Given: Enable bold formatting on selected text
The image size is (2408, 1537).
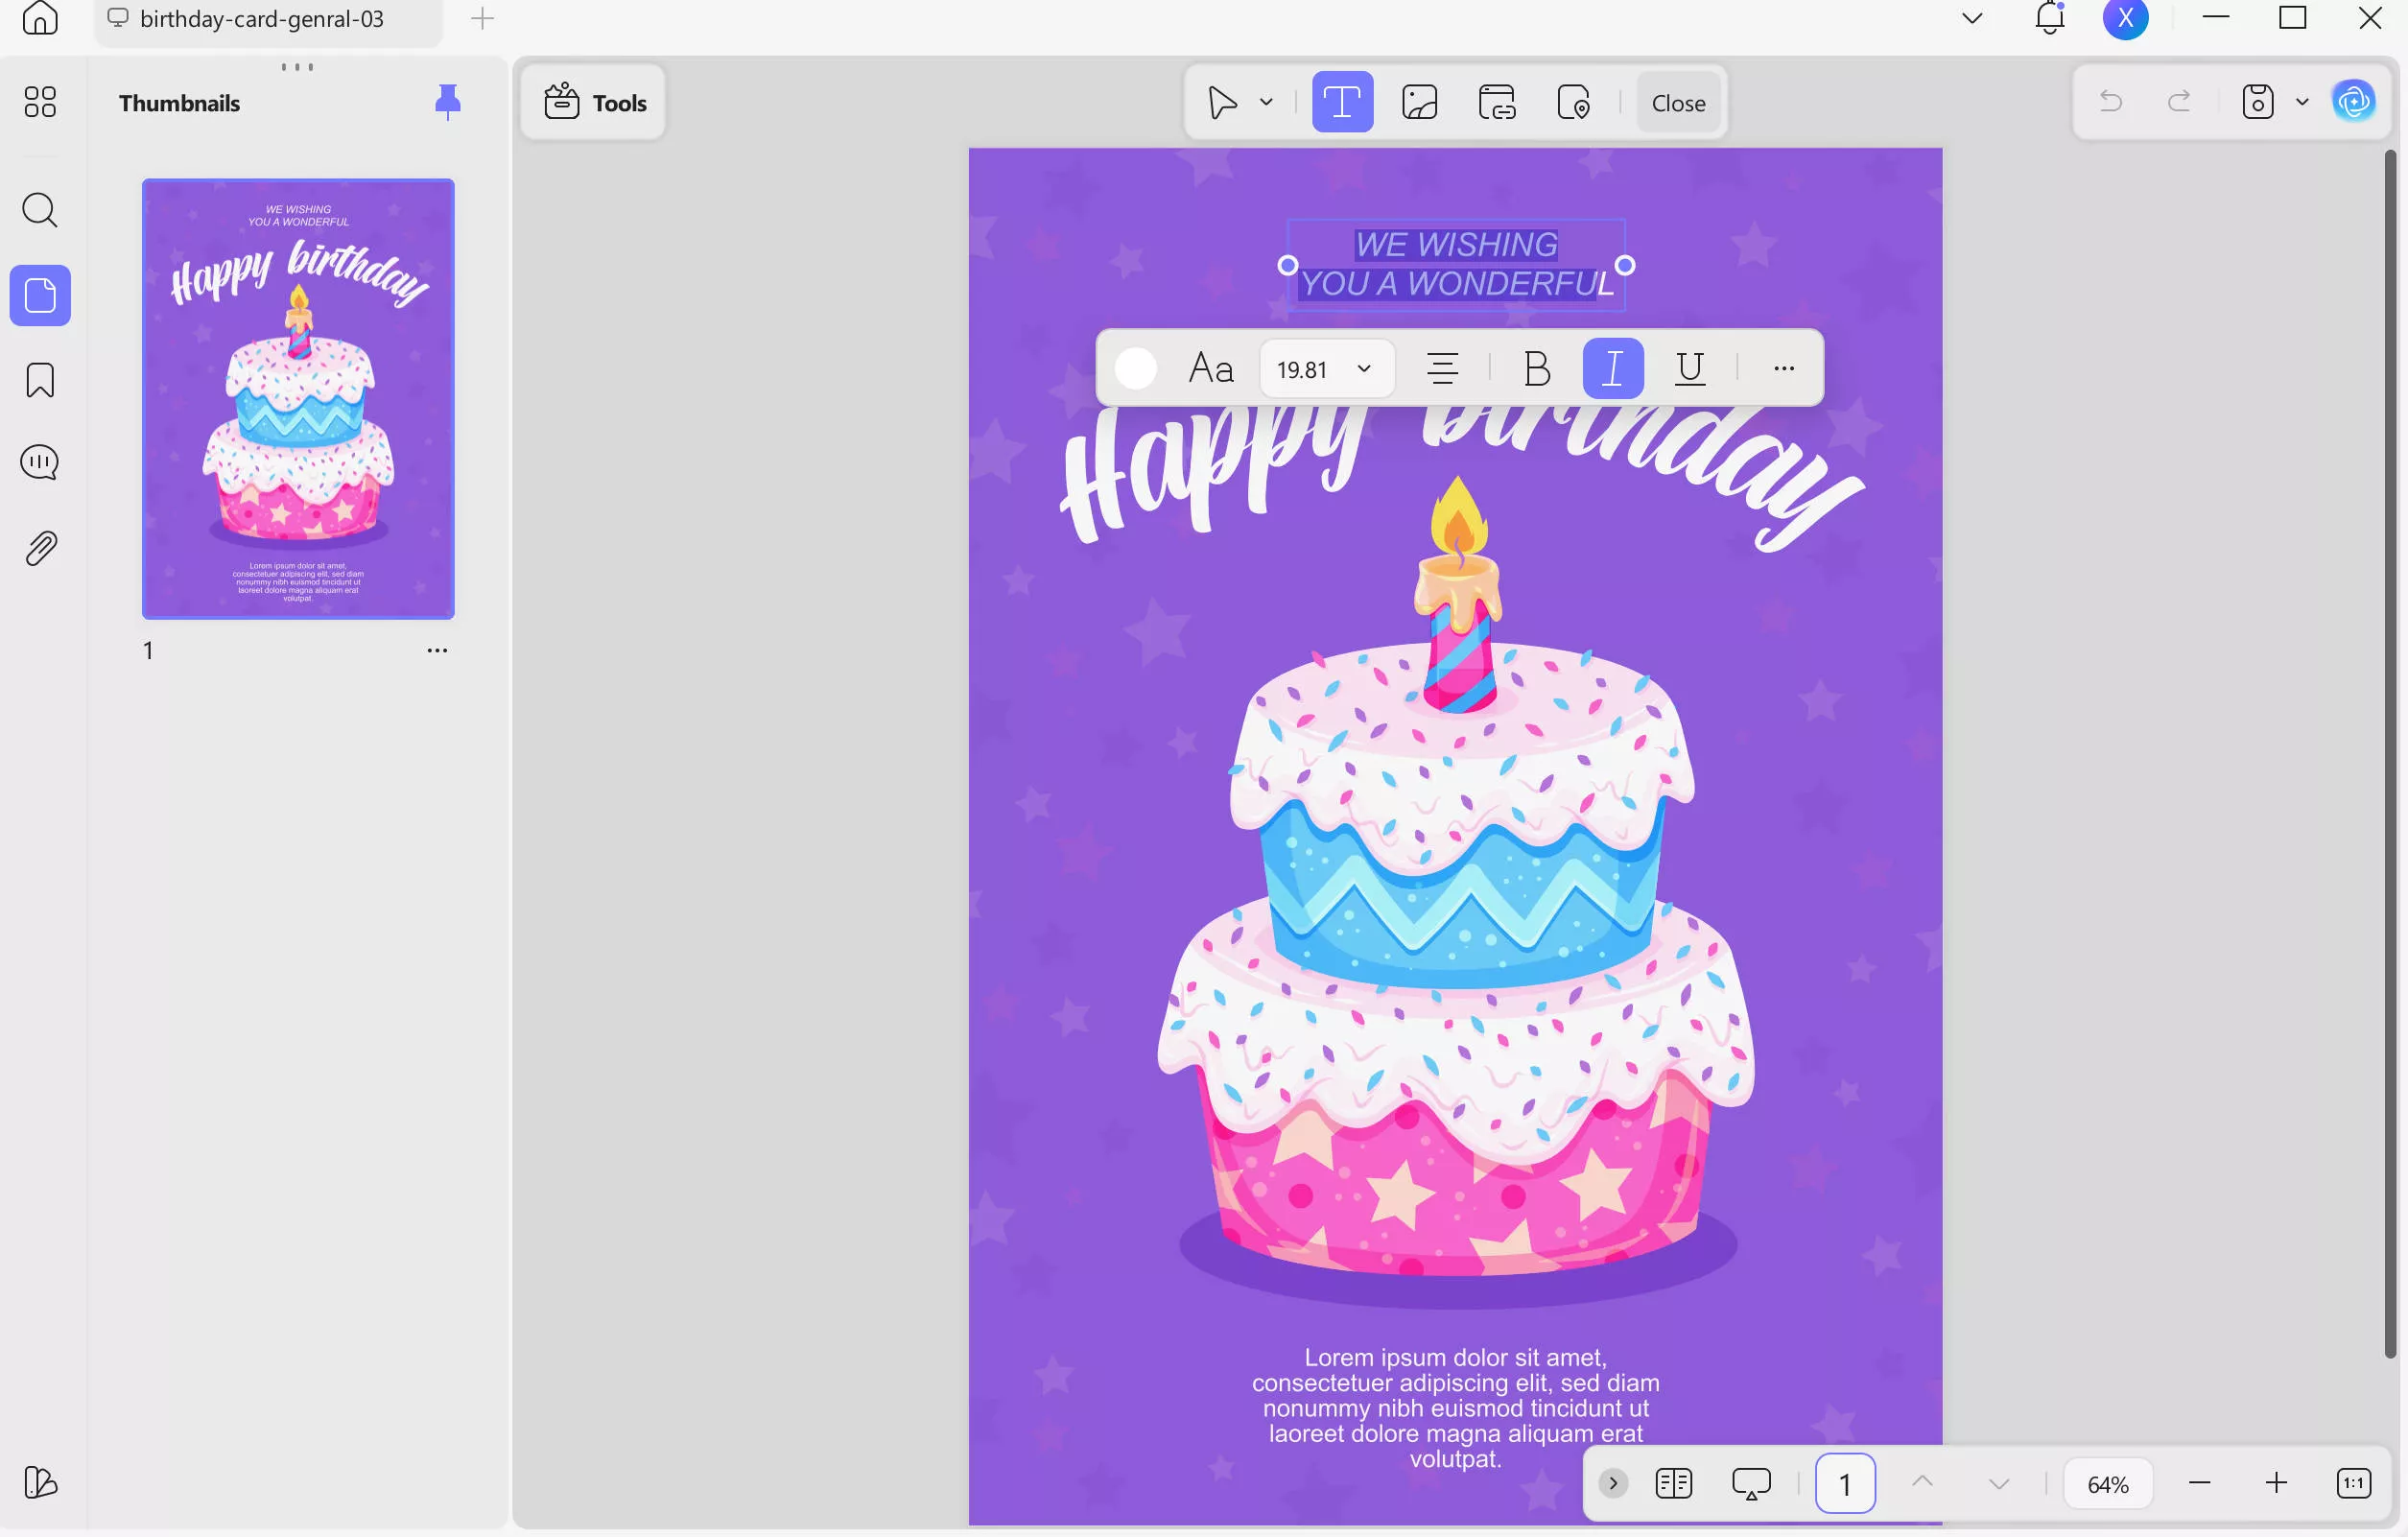Looking at the screenshot, I should coord(1535,368).
